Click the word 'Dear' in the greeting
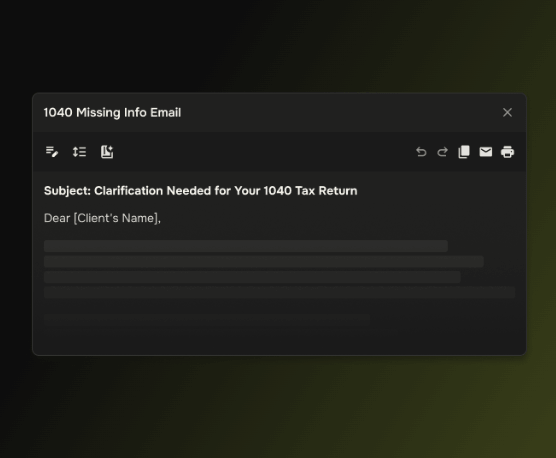 pyautogui.click(x=57, y=218)
